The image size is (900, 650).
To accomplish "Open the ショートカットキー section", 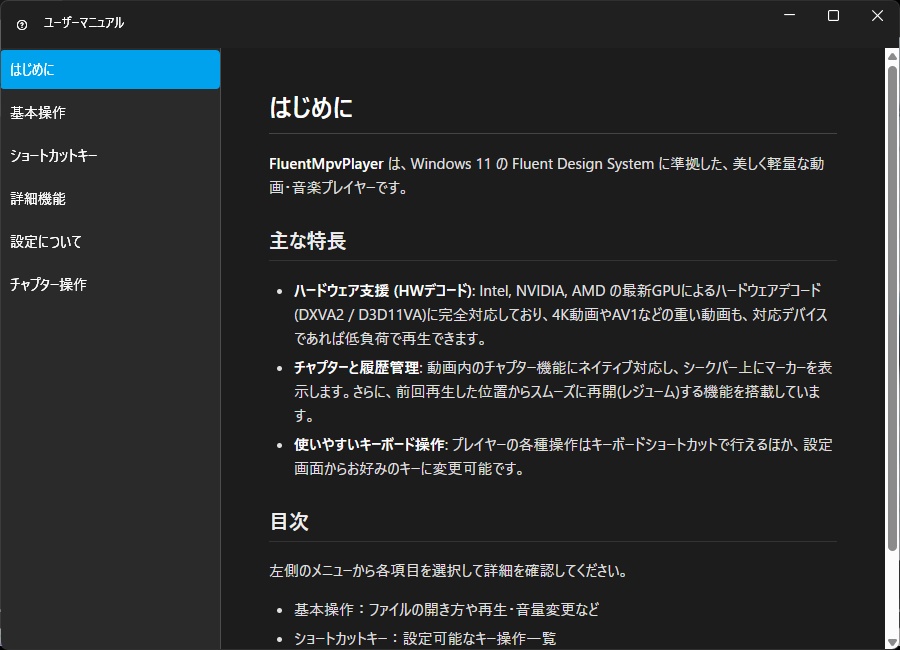I will 110,155.
